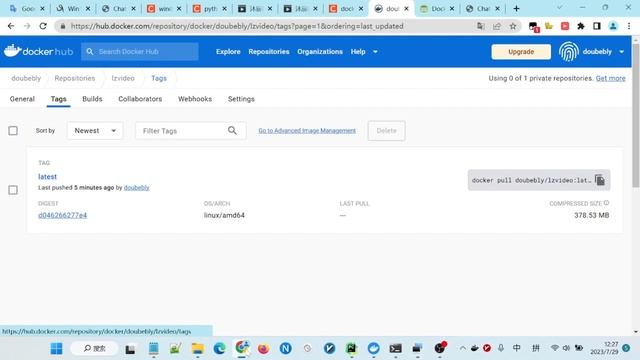Open Chrome tab search dropdown
The image size is (640, 360).
point(560,8)
